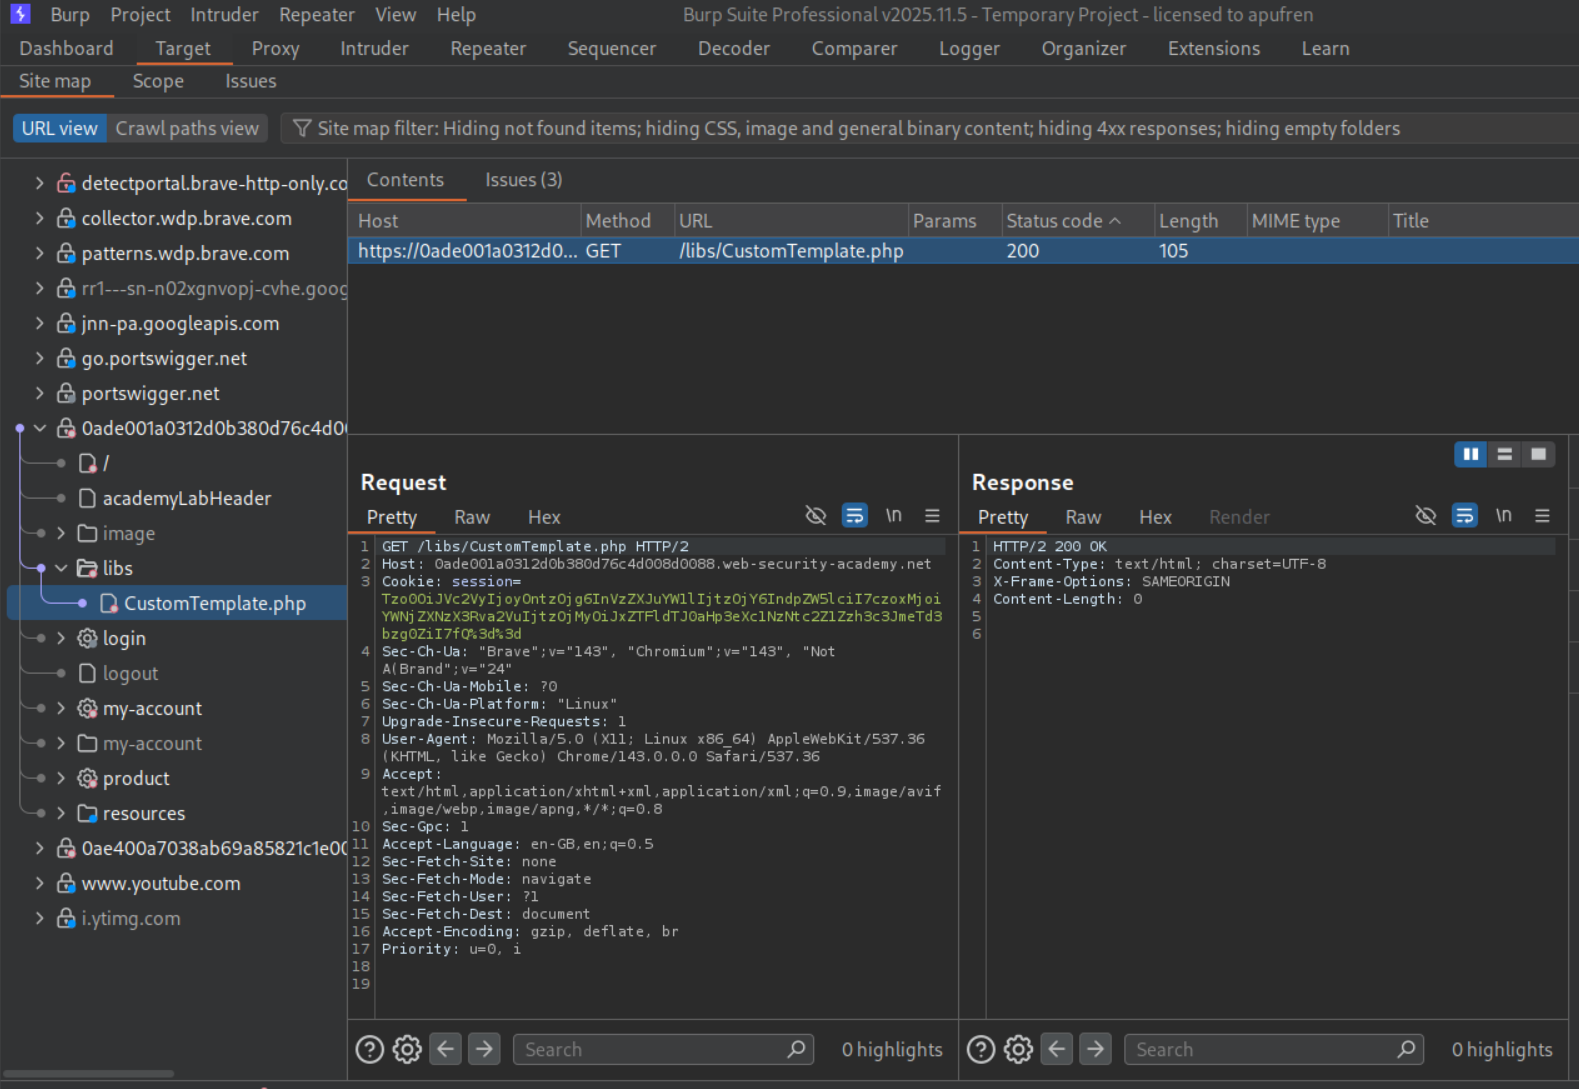The image size is (1579, 1089).
Task: Select side-by-side split layout icon
Action: click(x=1470, y=454)
